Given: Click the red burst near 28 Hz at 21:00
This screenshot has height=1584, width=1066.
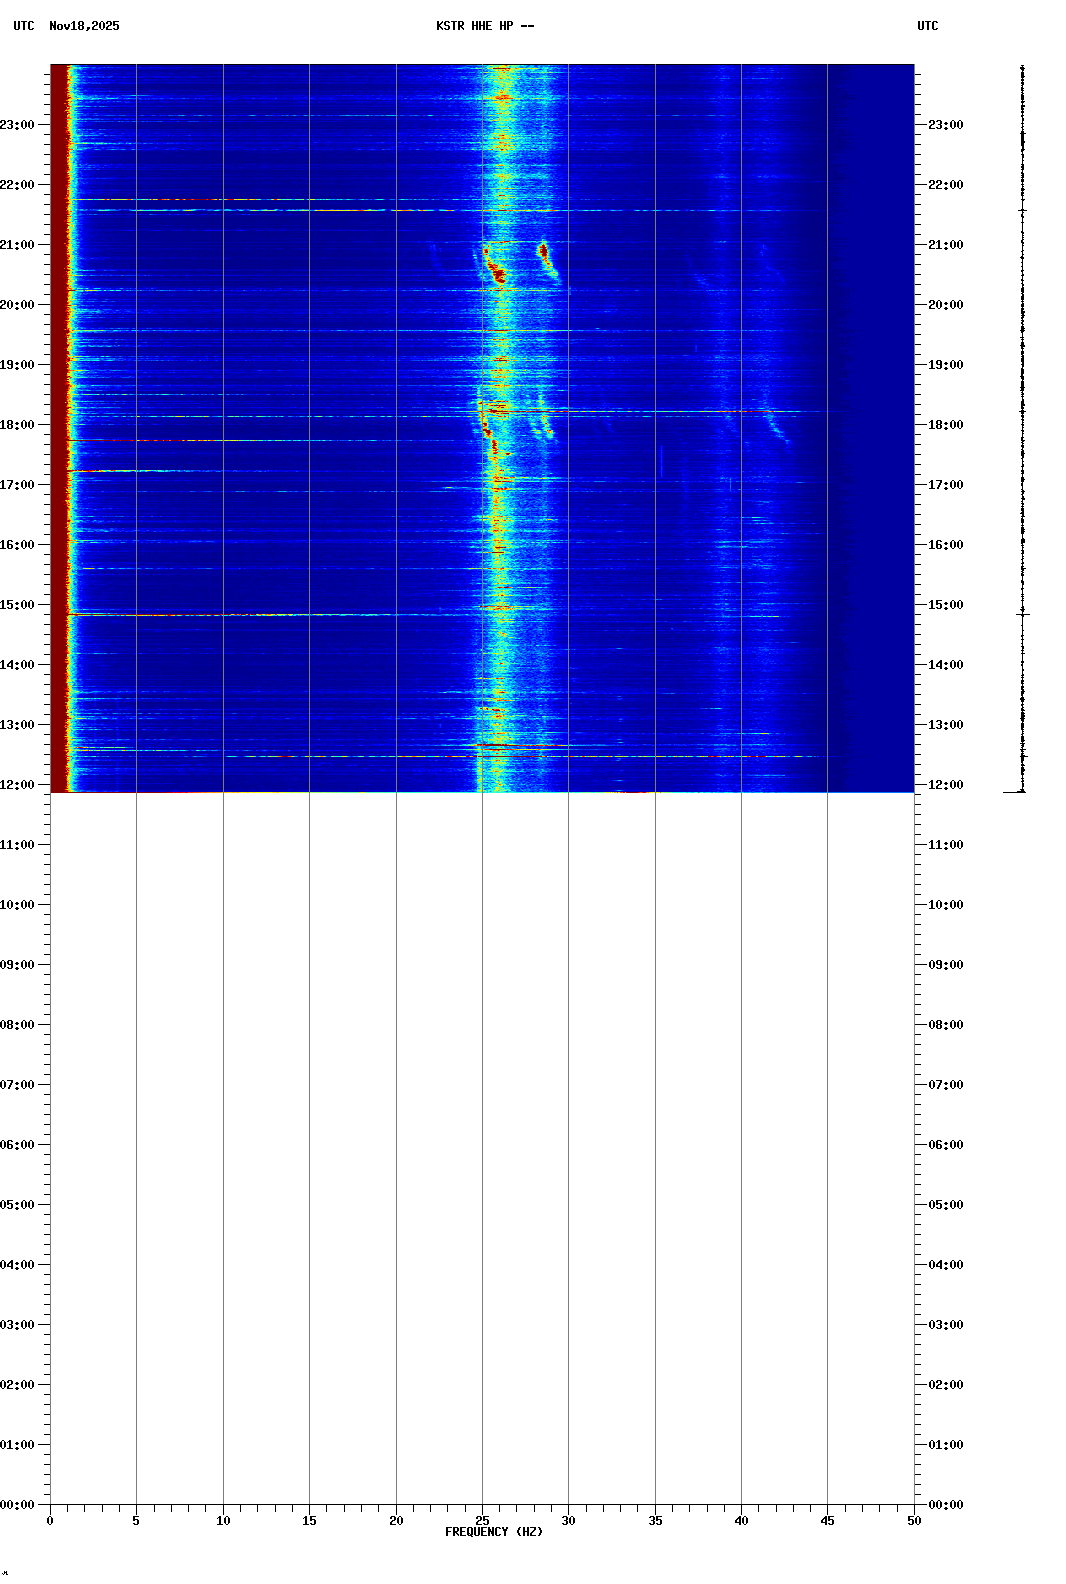Looking at the screenshot, I should click(543, 250).
